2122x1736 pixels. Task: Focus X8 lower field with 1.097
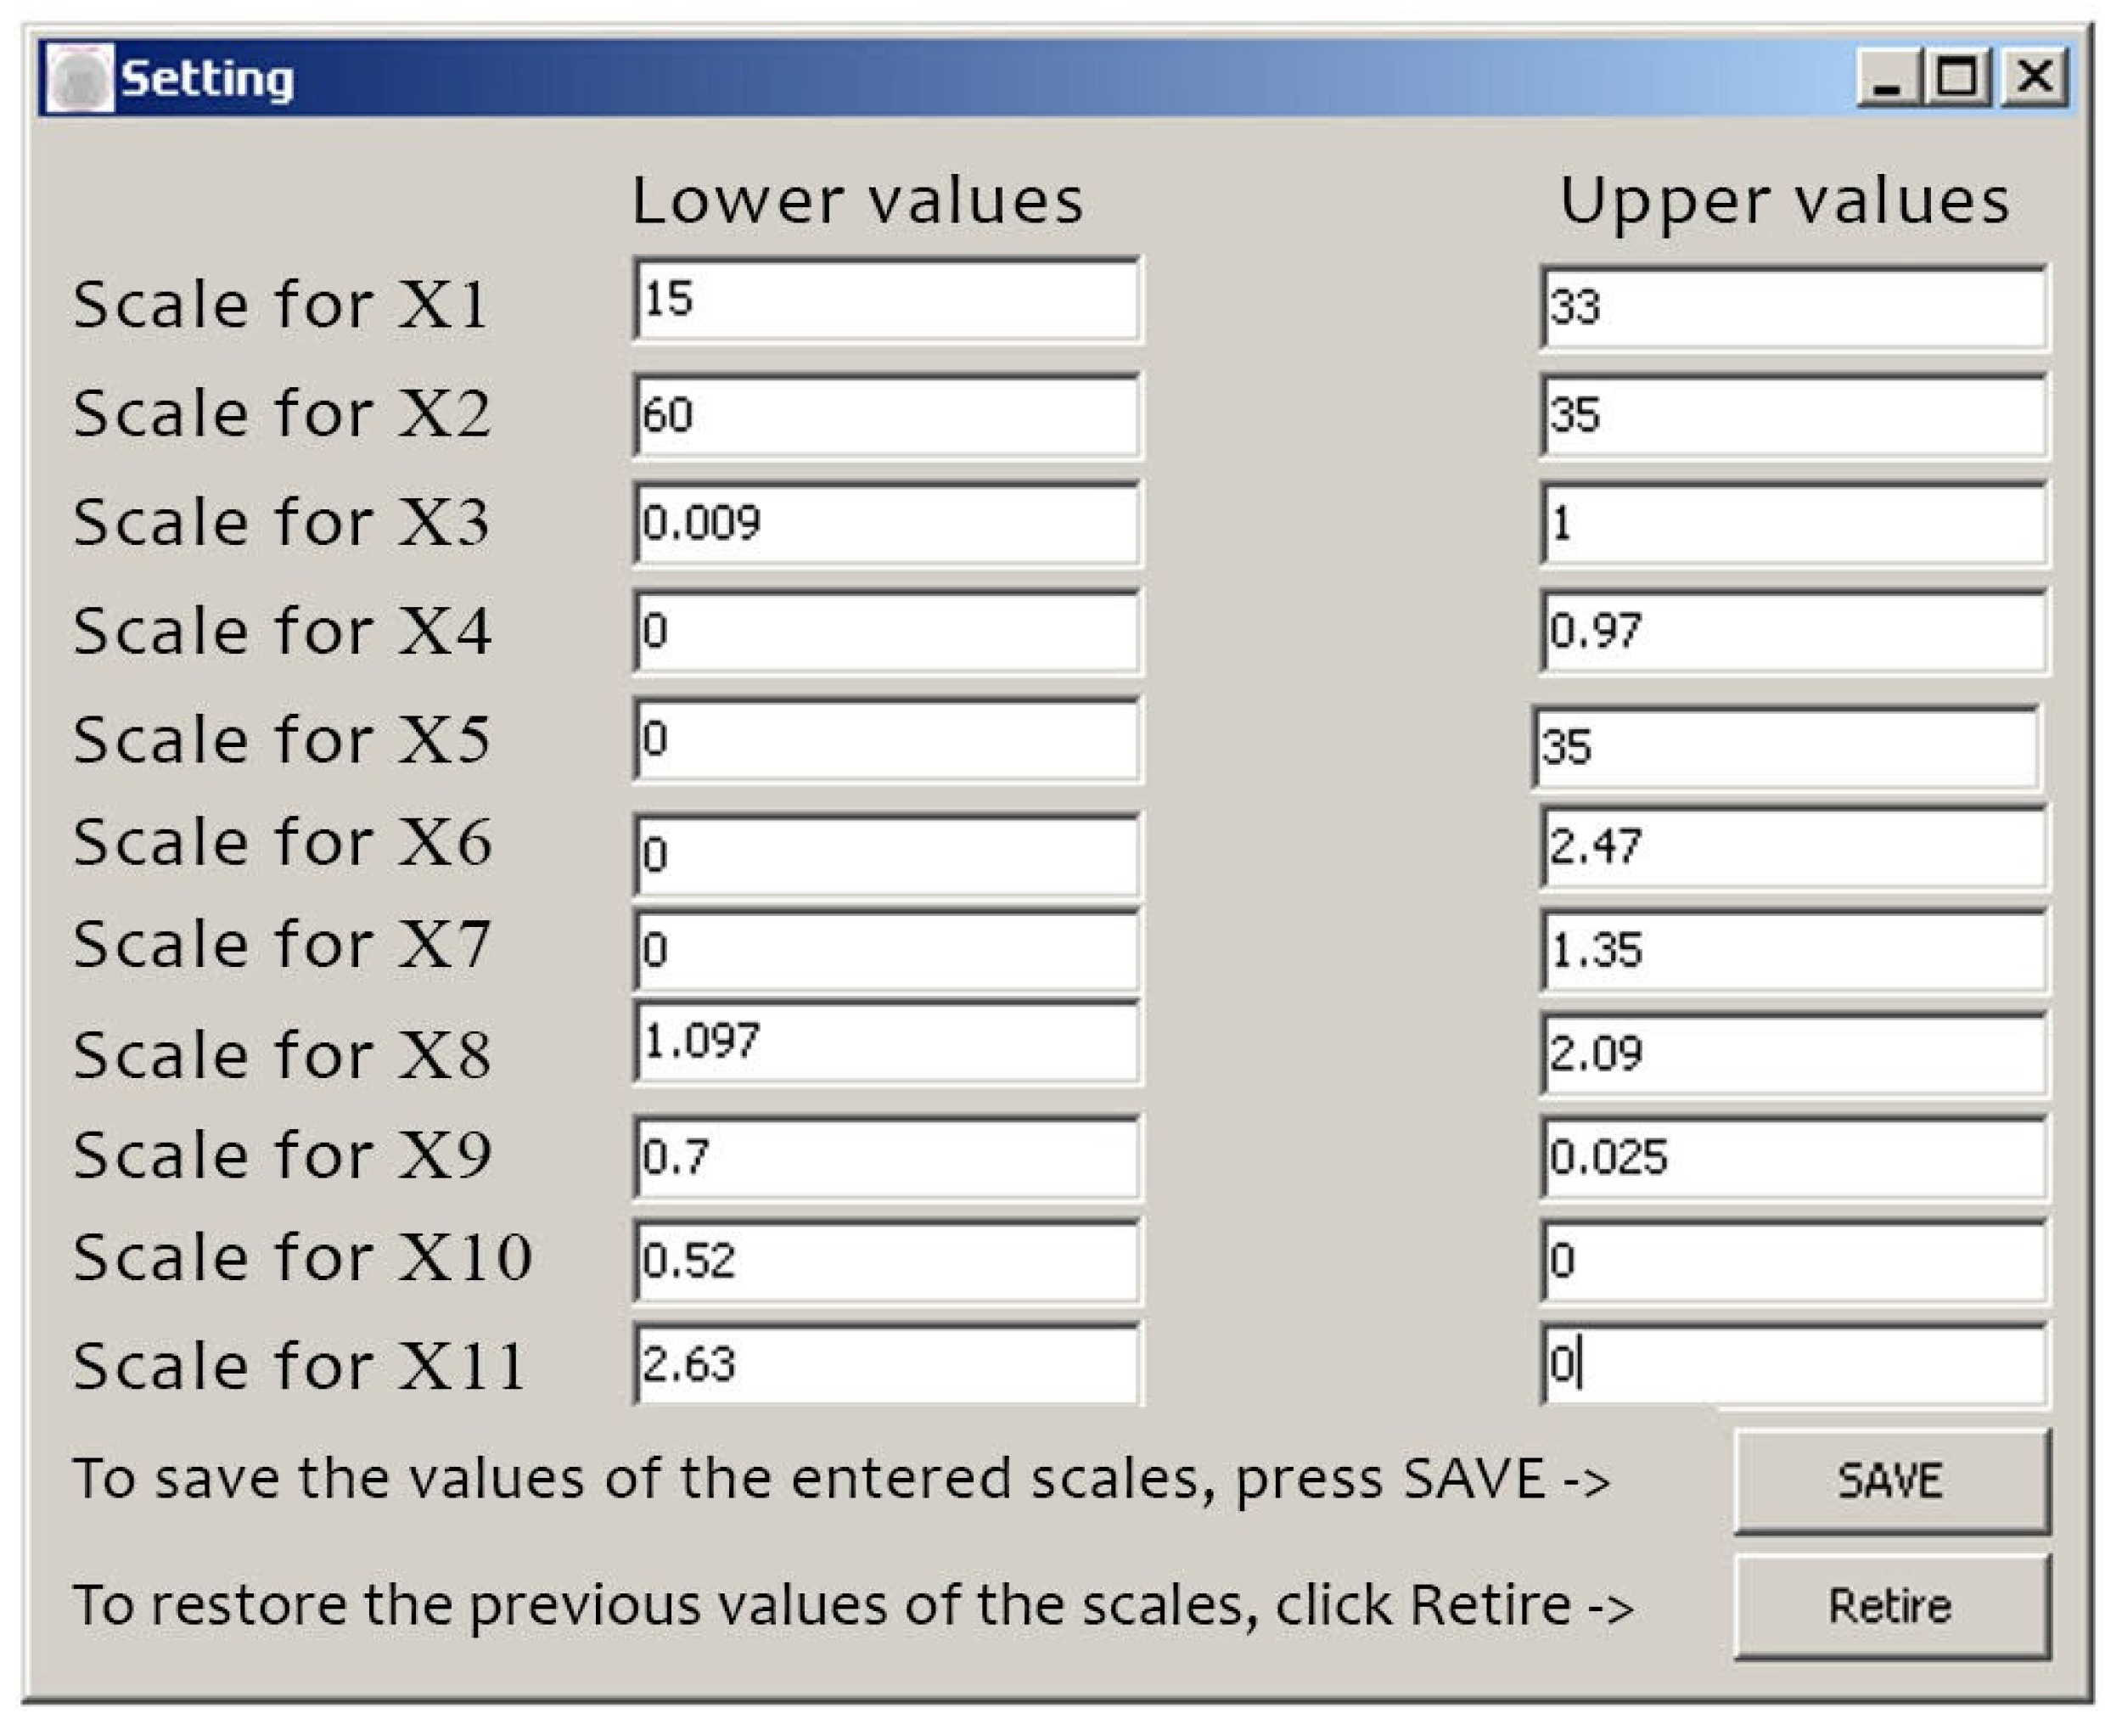click(887, 1042)
